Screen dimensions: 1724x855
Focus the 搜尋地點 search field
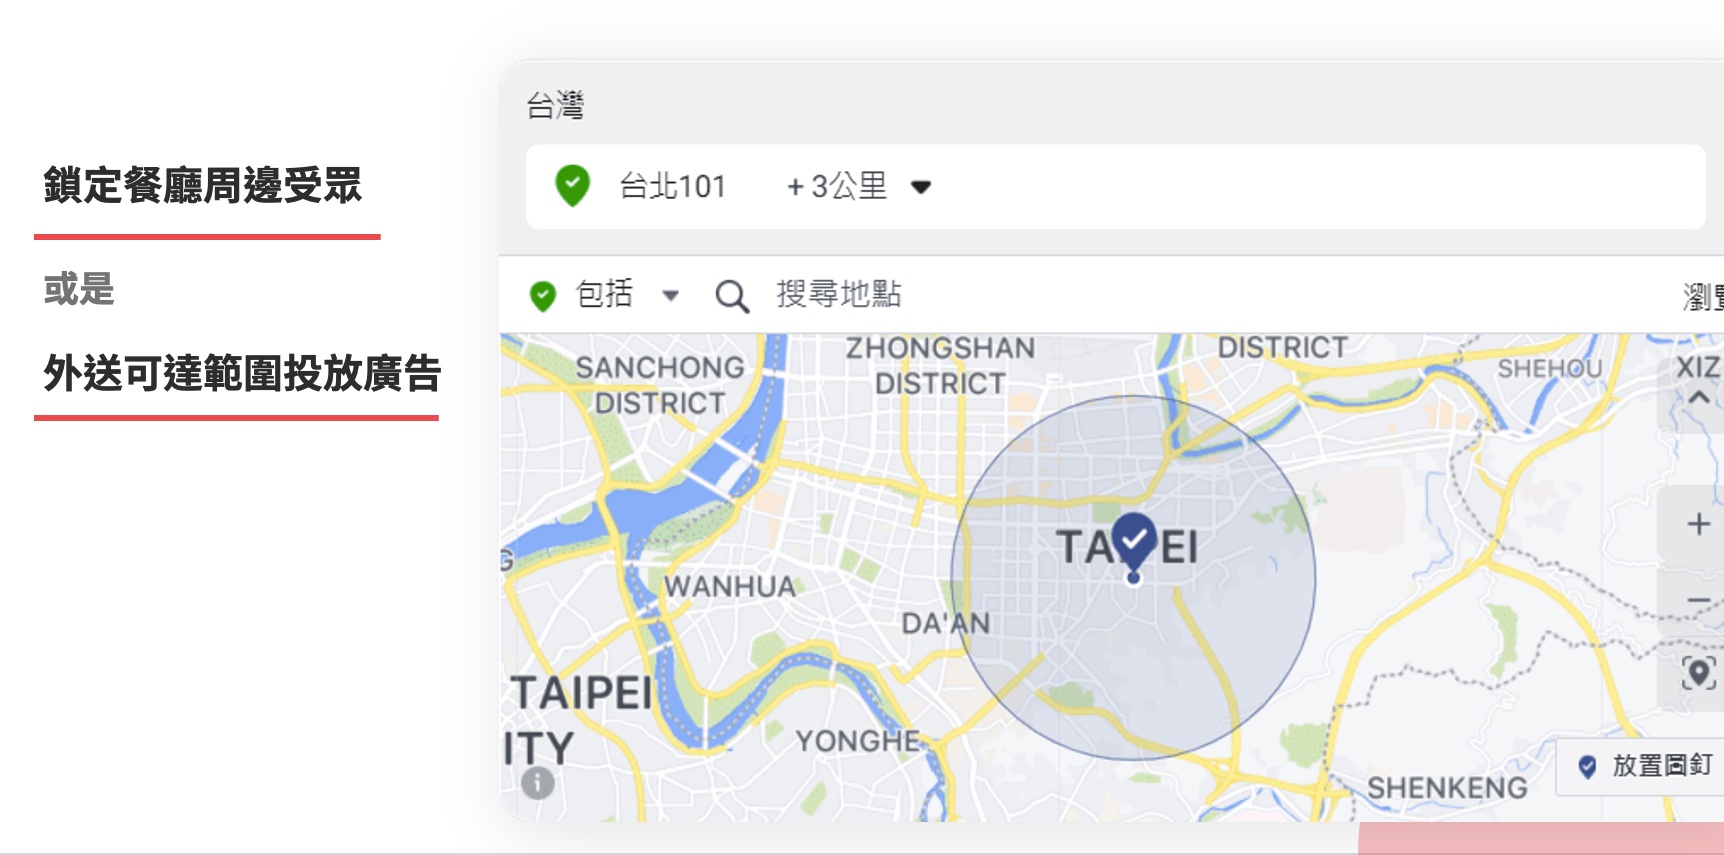click(x=839, y=294)
